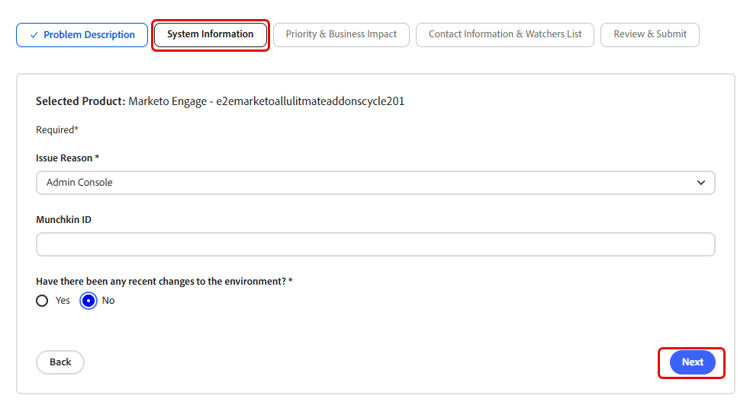Select the System Information tab
Viewport: 750px width, 408px height.
coord(210,34)
